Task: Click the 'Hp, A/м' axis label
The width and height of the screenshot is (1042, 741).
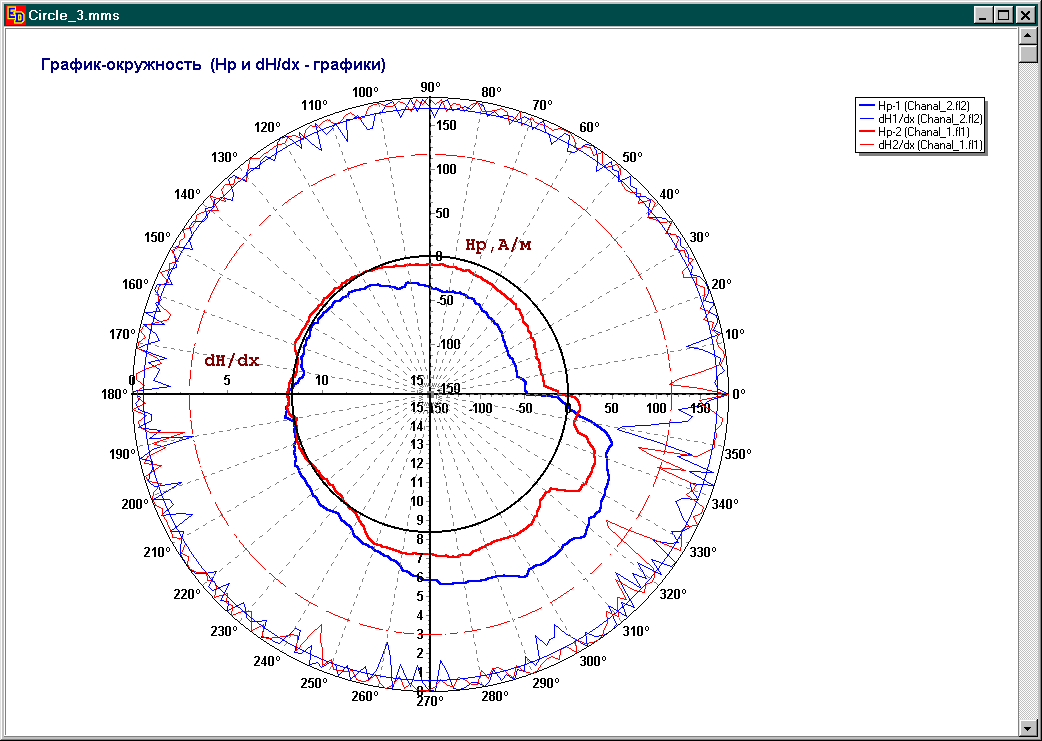Action: click(498, 244)
